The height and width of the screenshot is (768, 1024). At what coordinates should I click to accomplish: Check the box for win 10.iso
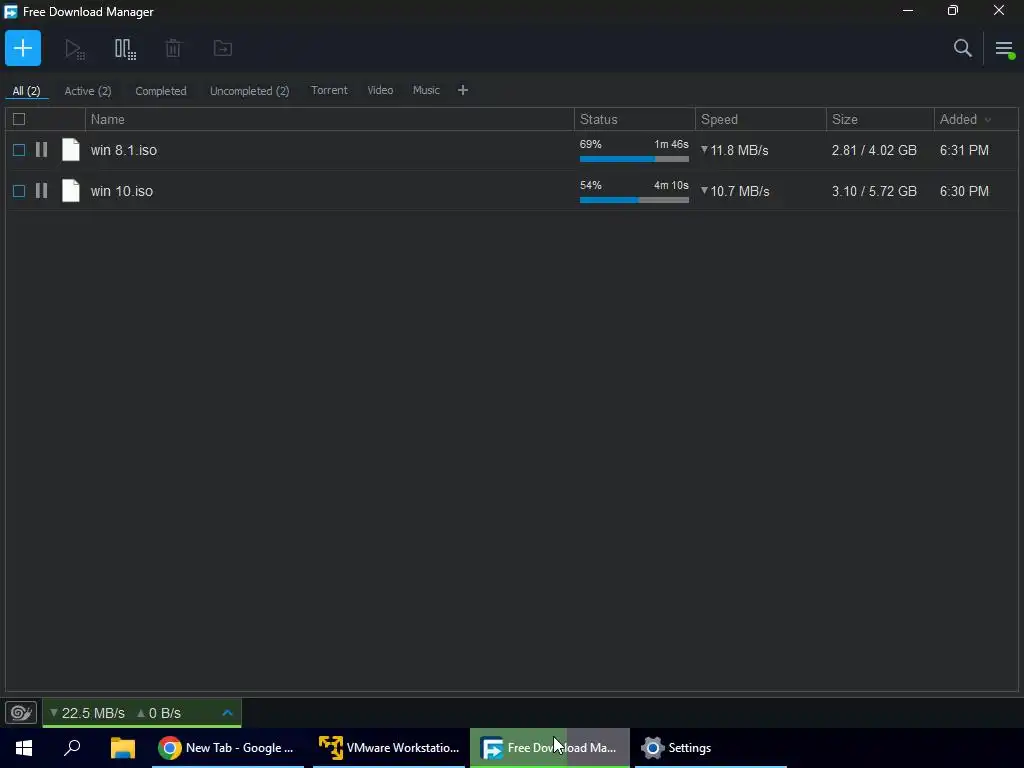pos(19,191)
